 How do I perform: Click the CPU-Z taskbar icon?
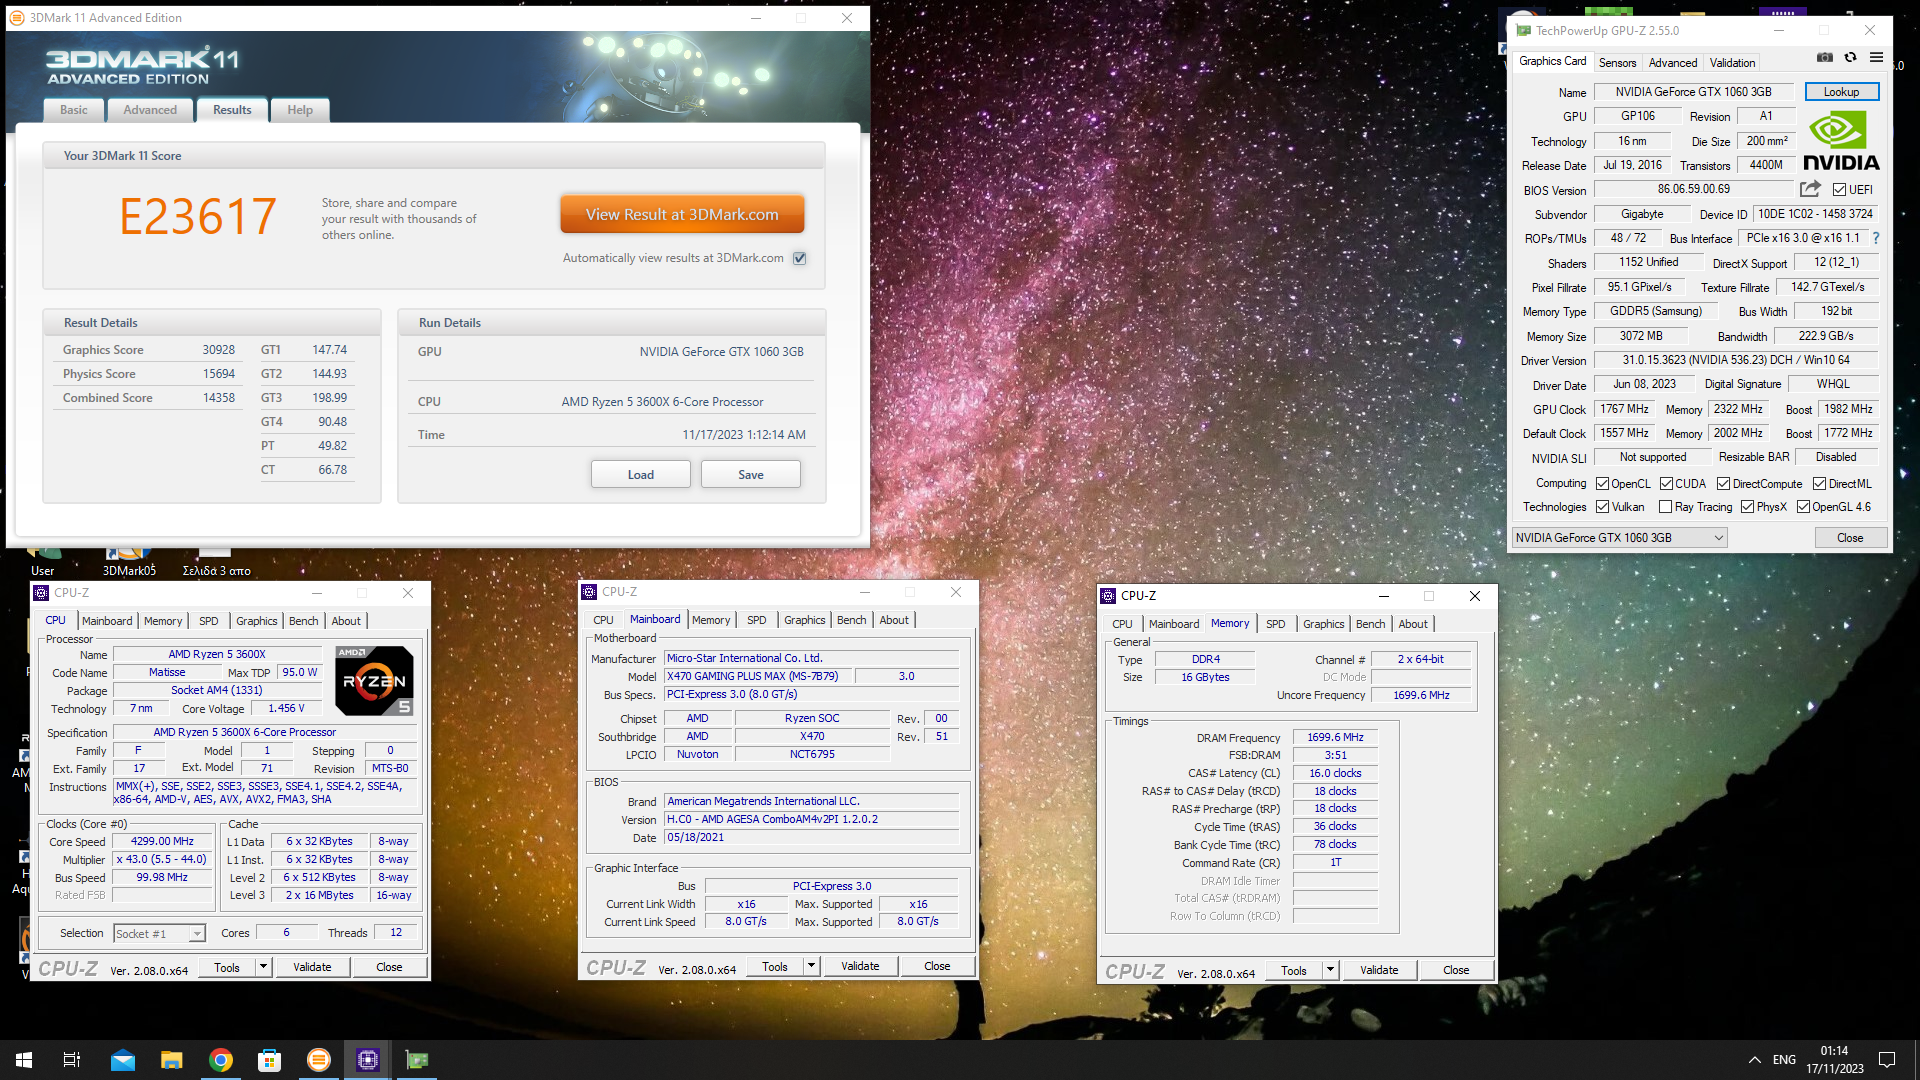367,1060
